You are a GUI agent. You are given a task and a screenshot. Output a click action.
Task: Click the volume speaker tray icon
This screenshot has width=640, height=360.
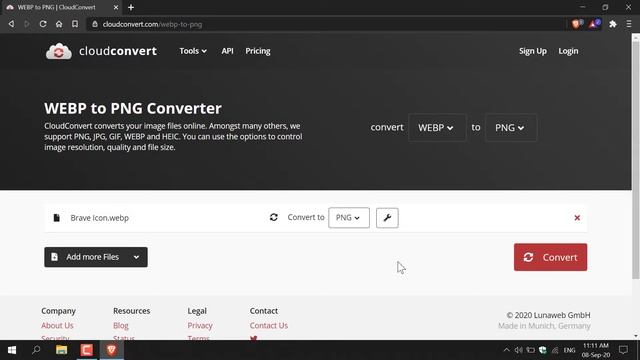(518, 350)
